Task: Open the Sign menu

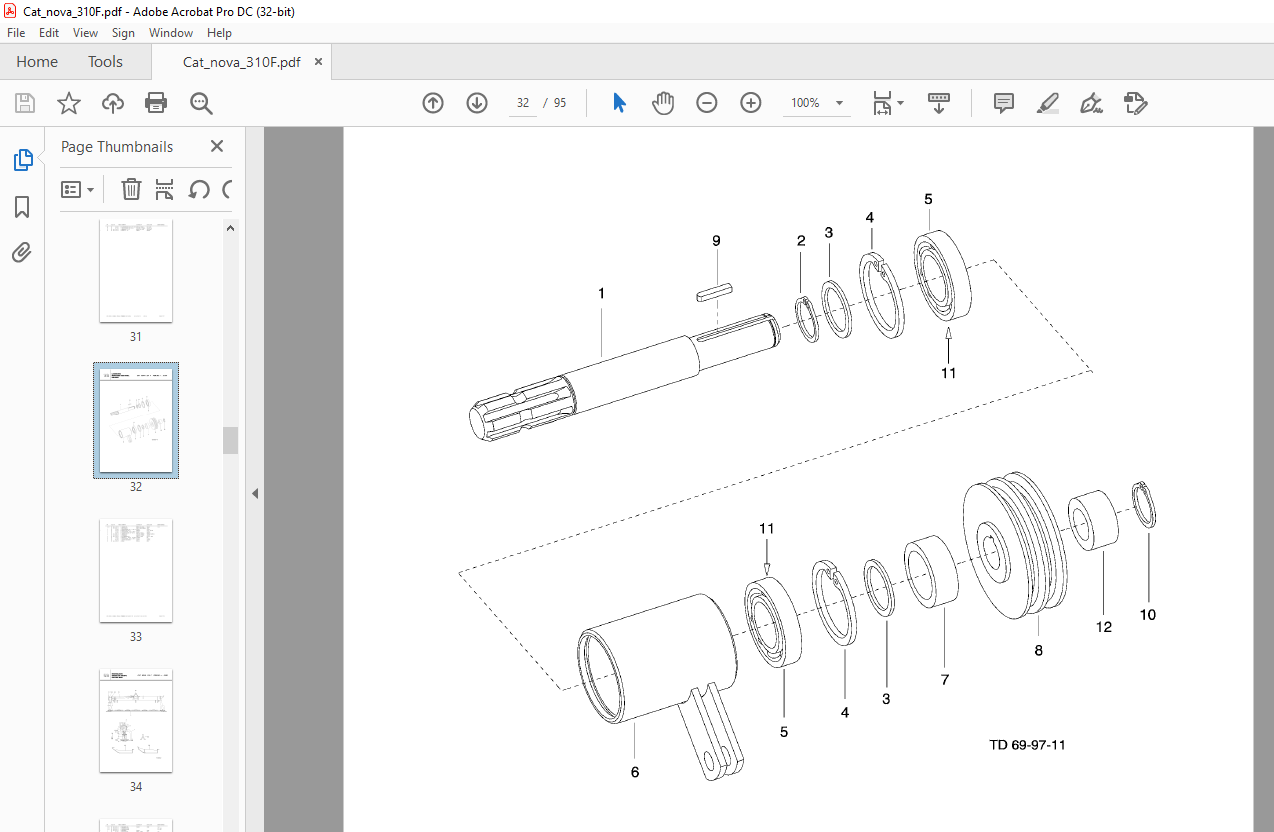Action: coord(123,33)
